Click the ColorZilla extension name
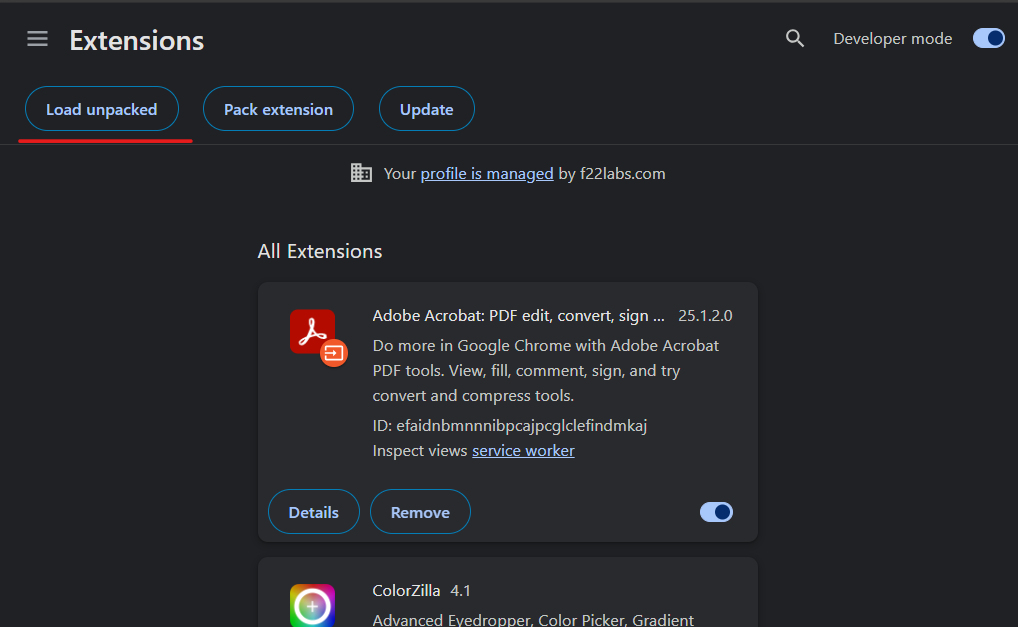 (406, 591)
